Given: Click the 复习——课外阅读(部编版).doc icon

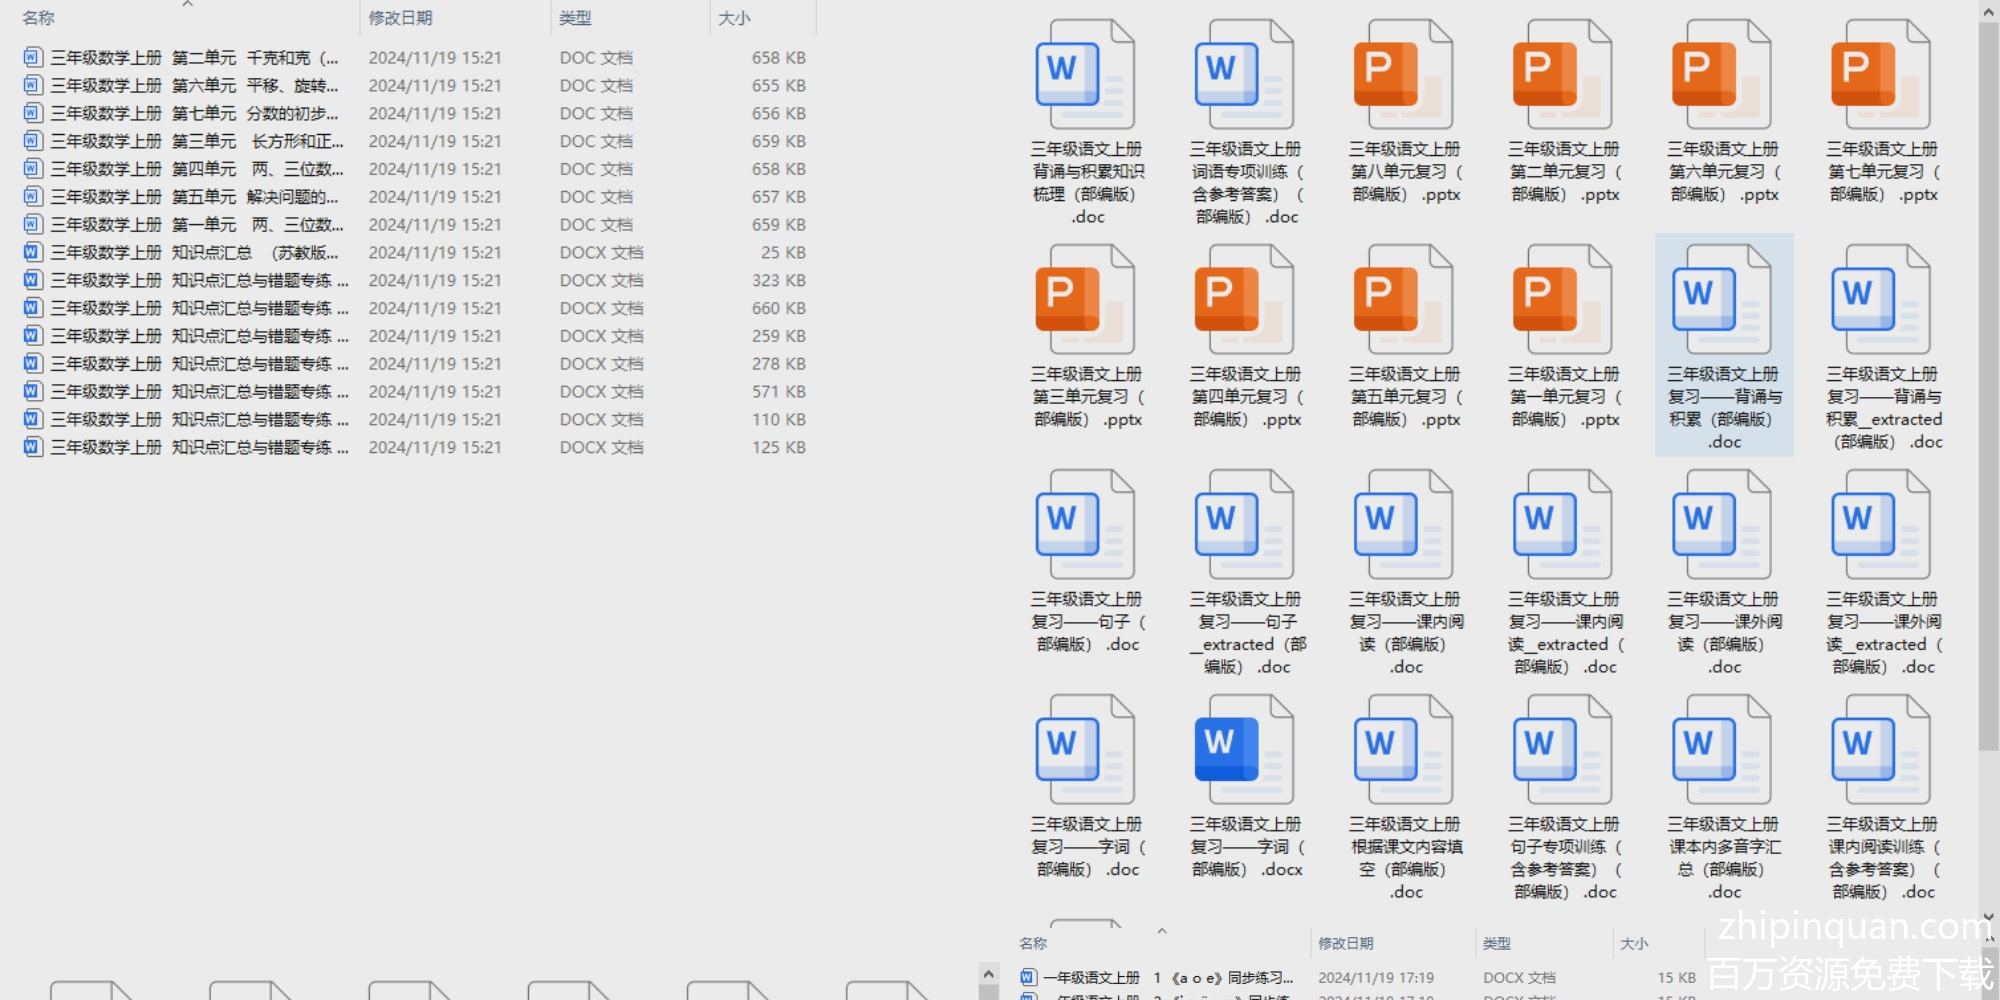Looking at the screenshot, I should [x=1722, y=525].
